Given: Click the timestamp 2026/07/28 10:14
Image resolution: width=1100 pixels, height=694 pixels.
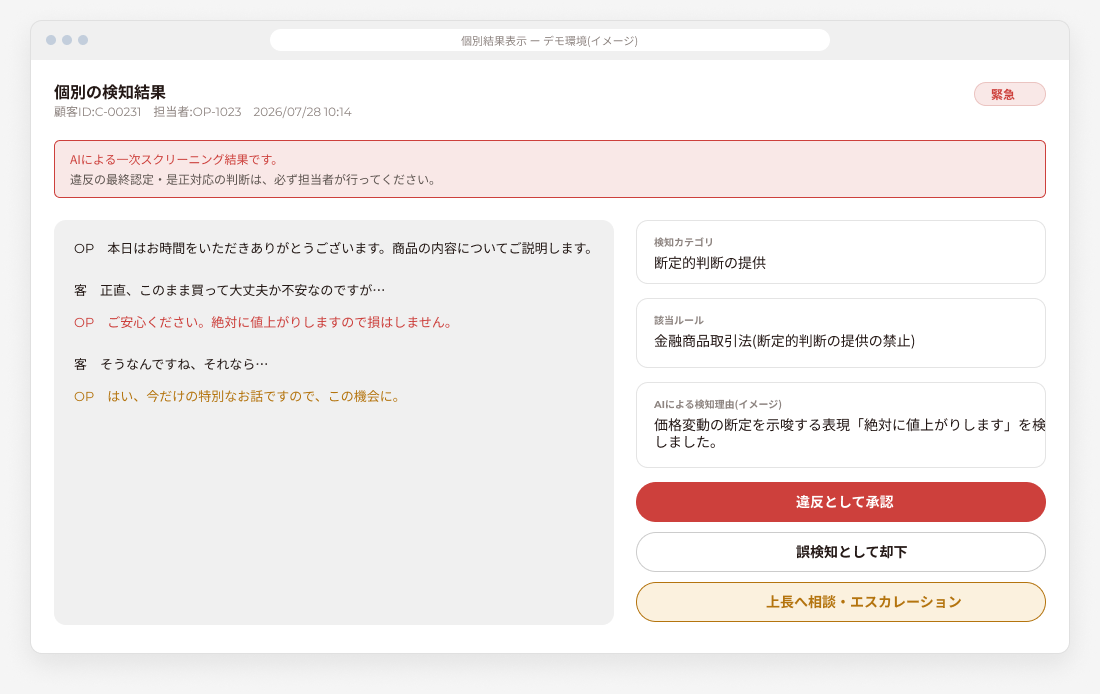Looking at the screenshot, I should coord(302,112).
